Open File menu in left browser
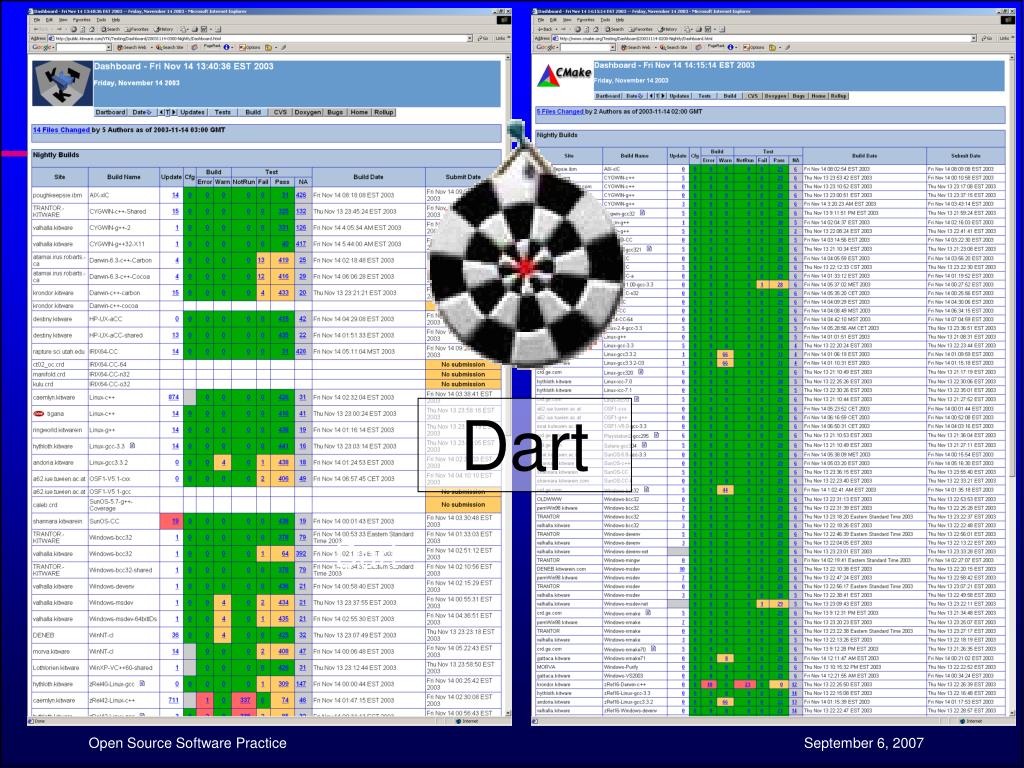The image size is (1024, 768). click(37, 20)
